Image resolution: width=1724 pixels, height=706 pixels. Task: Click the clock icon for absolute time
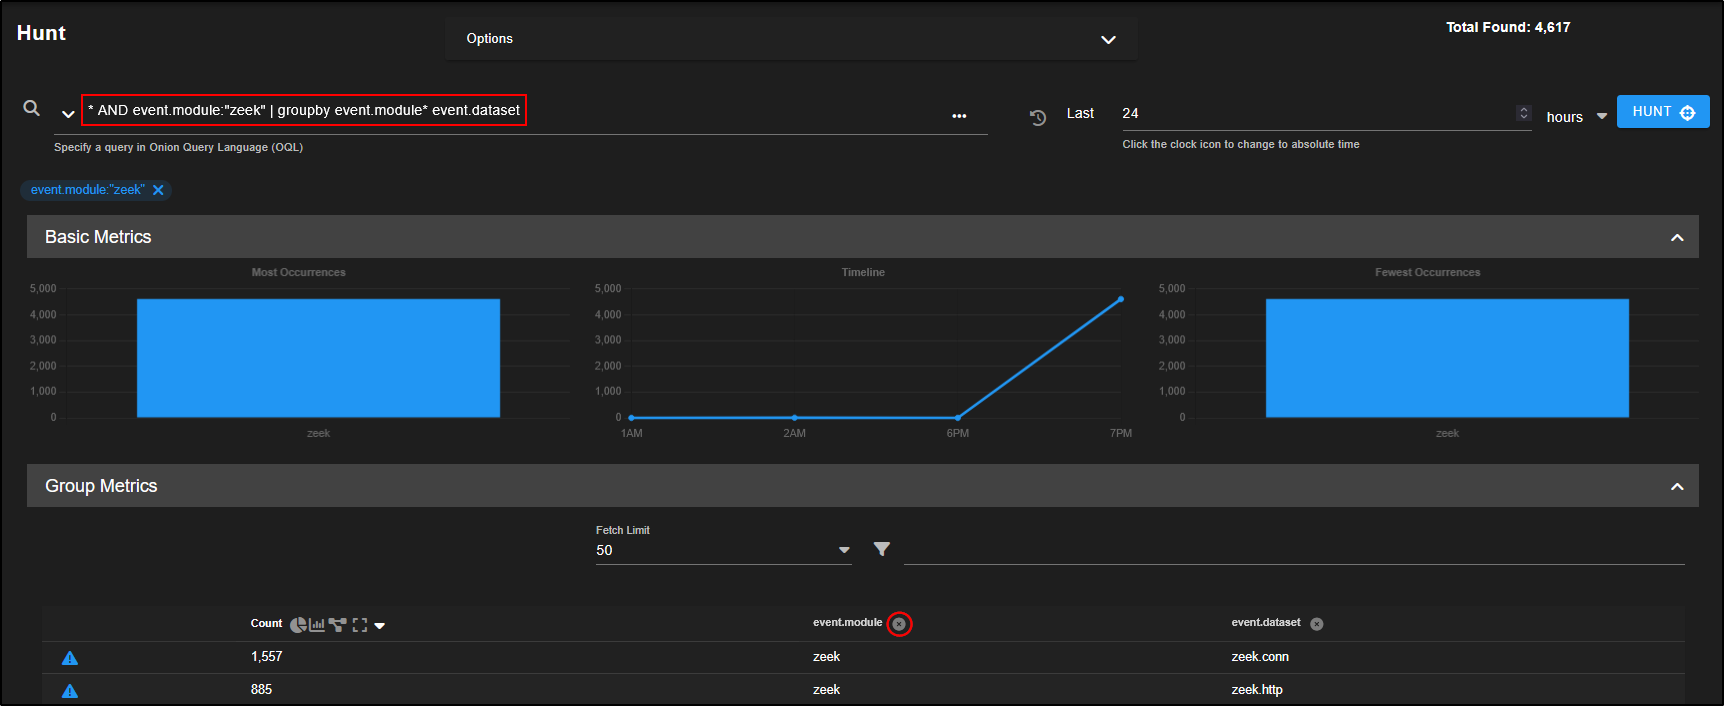(x=1038, y=117)
